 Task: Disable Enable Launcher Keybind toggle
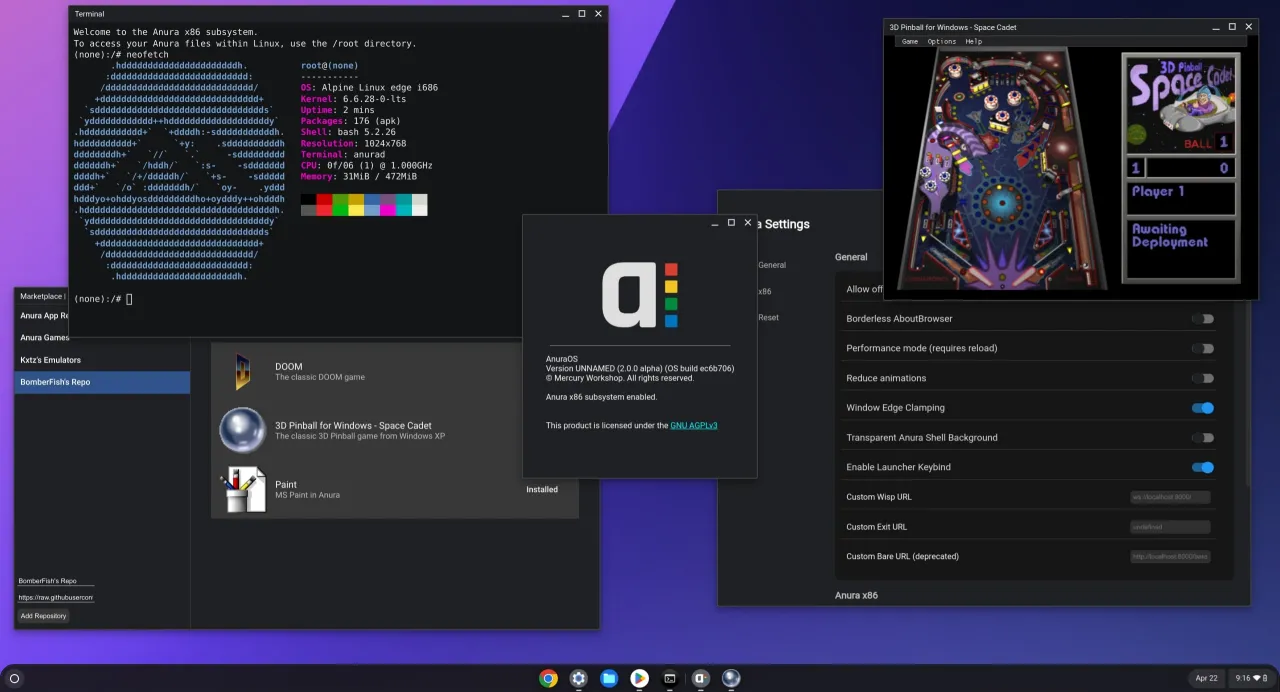point(1203,467)
